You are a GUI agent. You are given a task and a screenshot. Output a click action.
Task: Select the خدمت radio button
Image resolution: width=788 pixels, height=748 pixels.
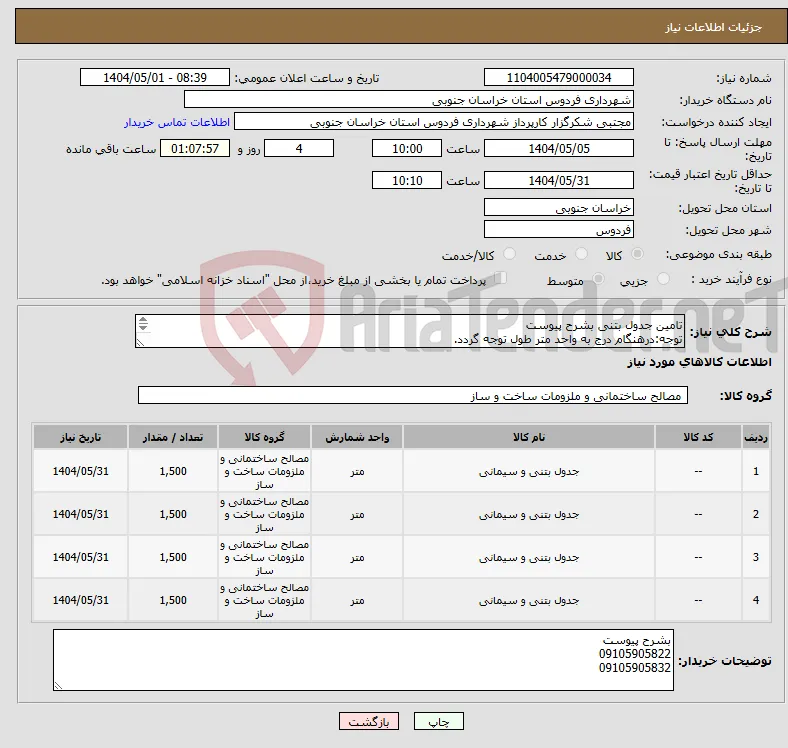(x=581, y=254)
